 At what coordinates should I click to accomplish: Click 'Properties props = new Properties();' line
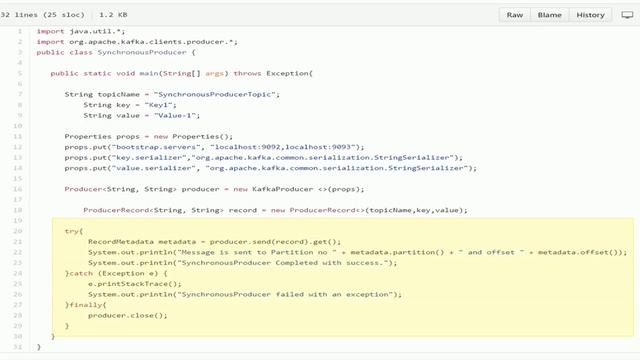149,136
